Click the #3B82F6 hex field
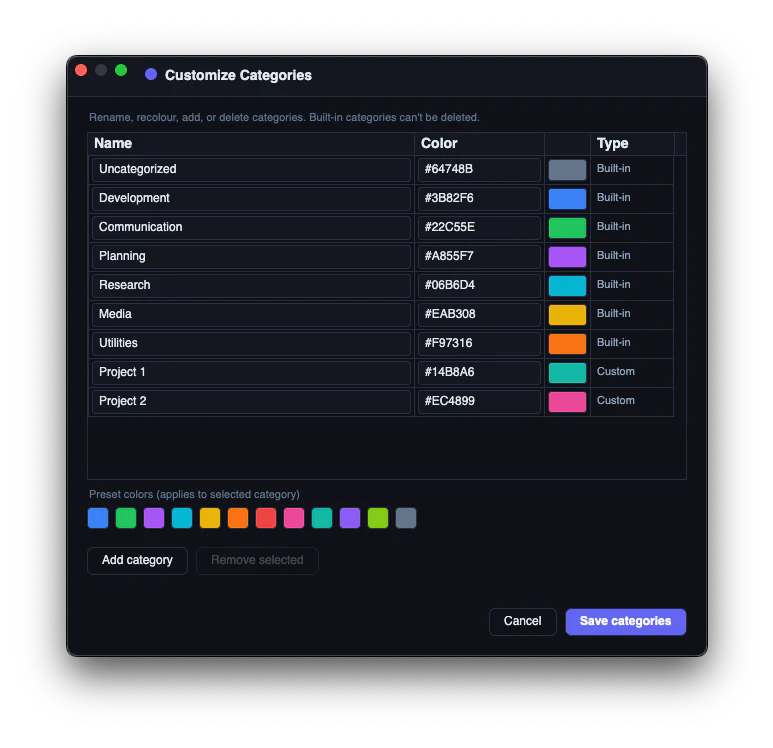Image resolution: width=773 pixels, height=748 pixels. click(479, 199)
